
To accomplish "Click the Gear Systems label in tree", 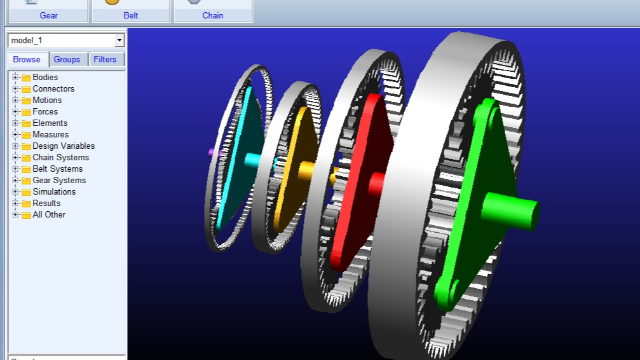I will pos(59,180).
